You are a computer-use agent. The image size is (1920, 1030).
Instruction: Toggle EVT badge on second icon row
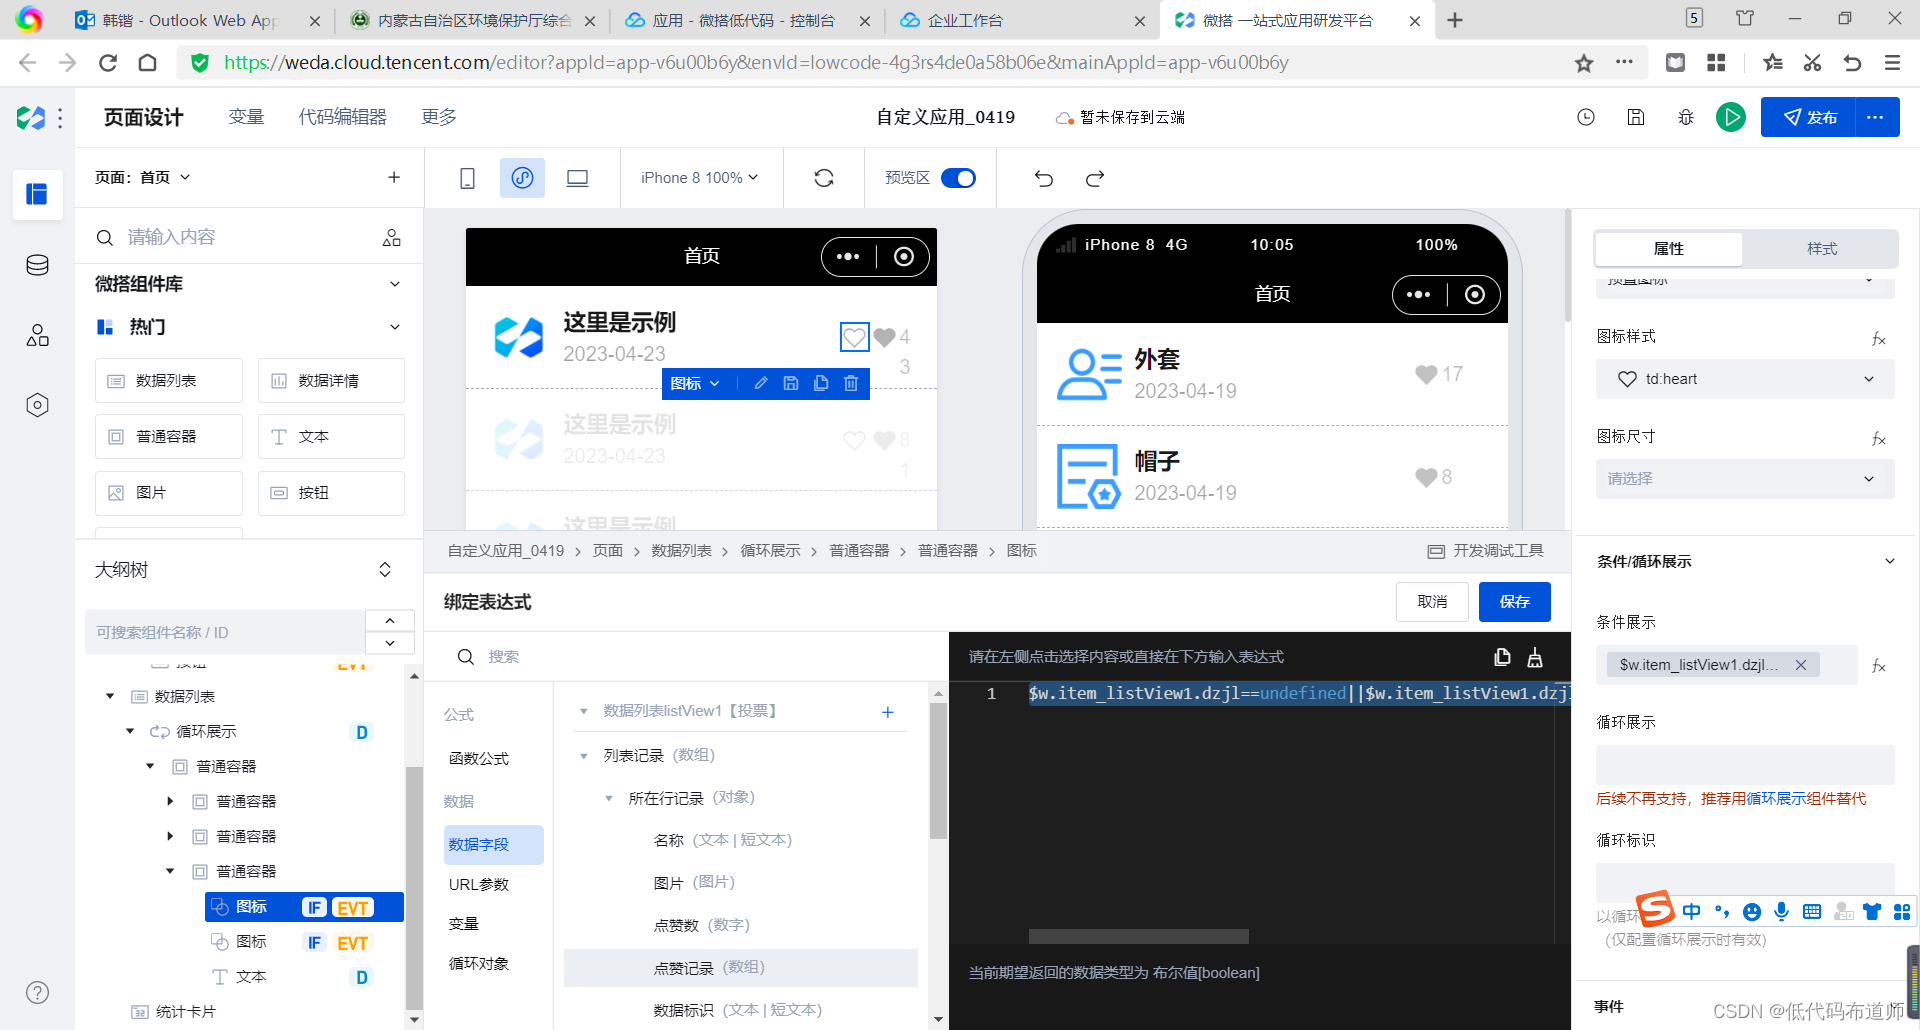tap(352, 942)
